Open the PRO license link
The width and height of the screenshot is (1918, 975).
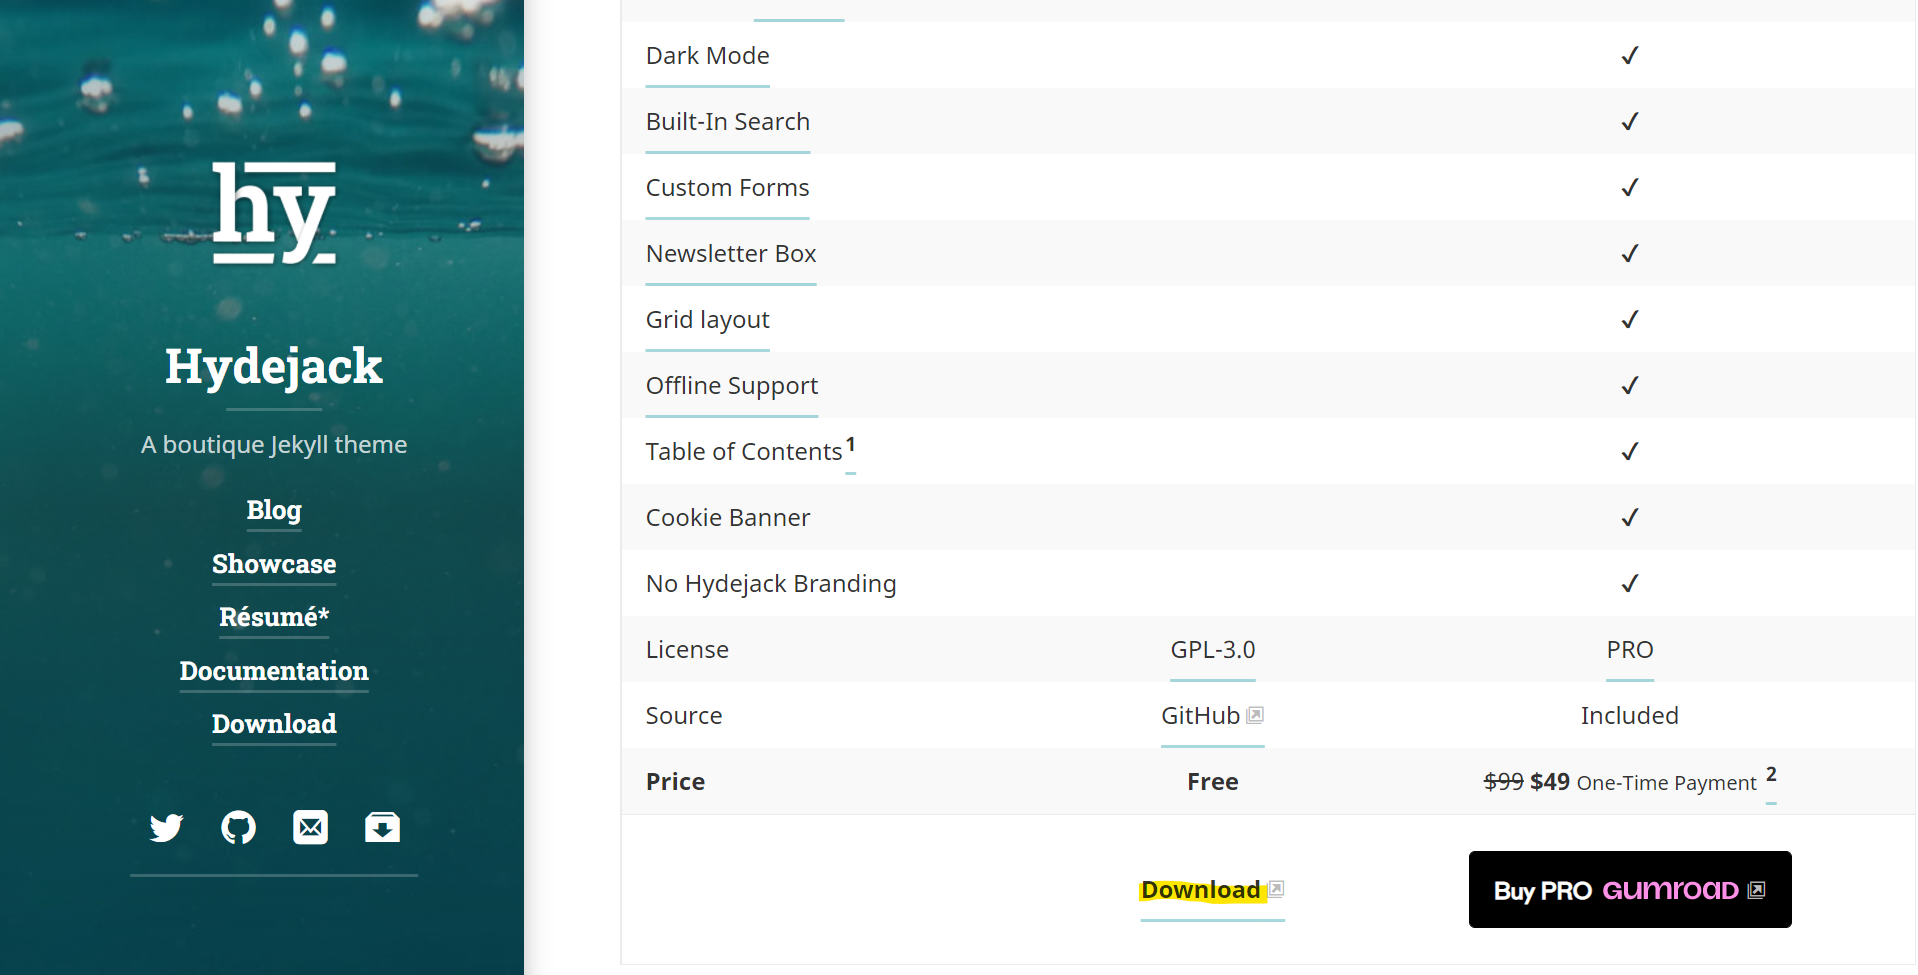coord(1630,650)
